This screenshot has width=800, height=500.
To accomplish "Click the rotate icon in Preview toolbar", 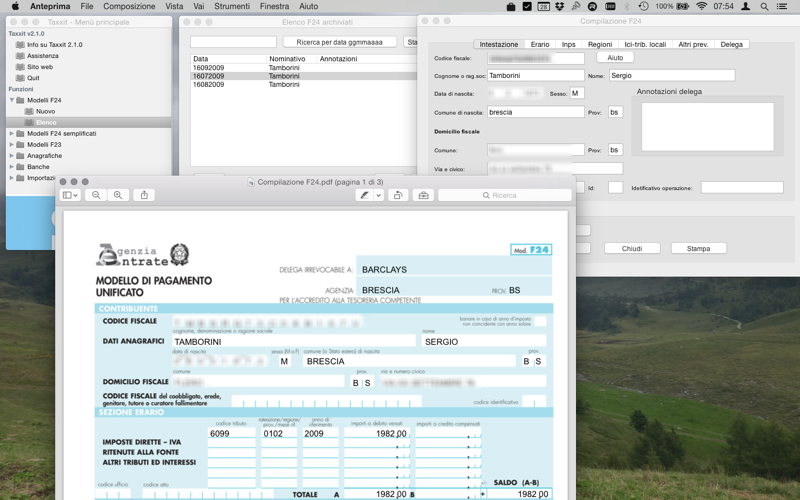I will 398,195.
